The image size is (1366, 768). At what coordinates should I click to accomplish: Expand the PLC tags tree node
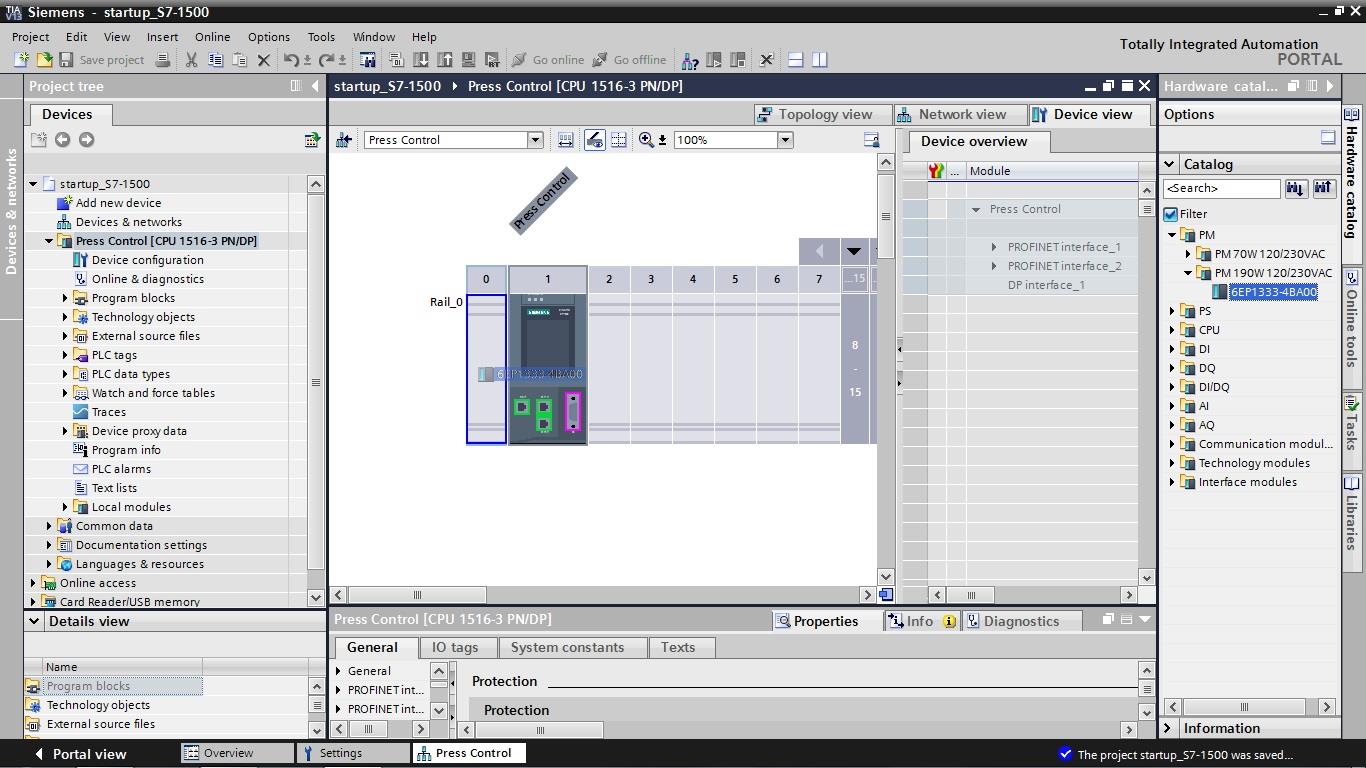coord(65,355)
